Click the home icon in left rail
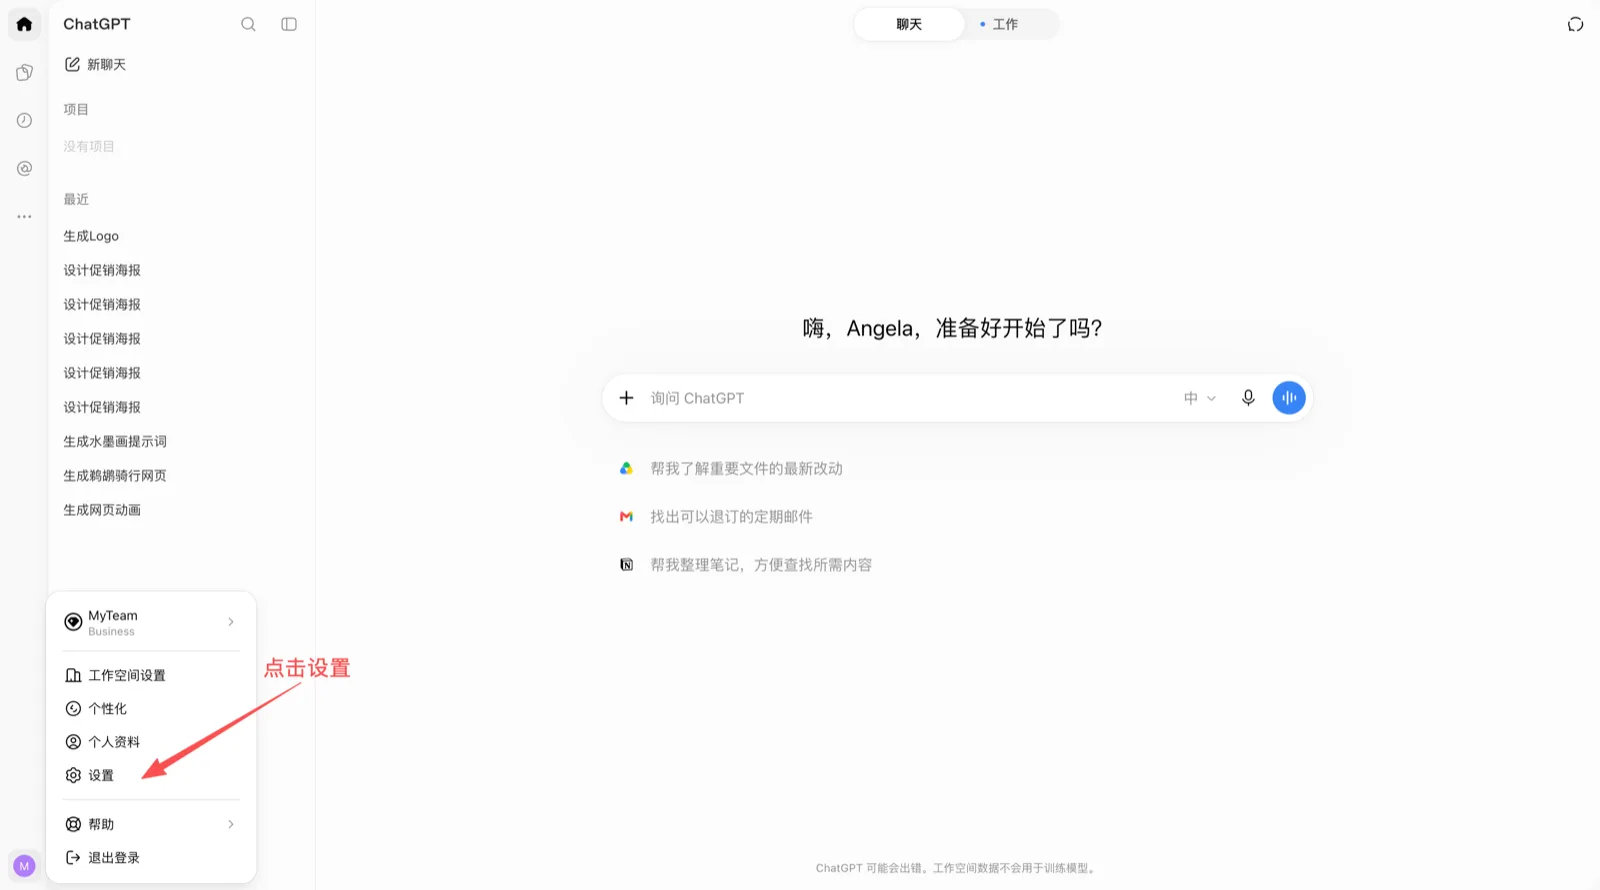This screenshot has height=890, width=1600. (24, 24)
